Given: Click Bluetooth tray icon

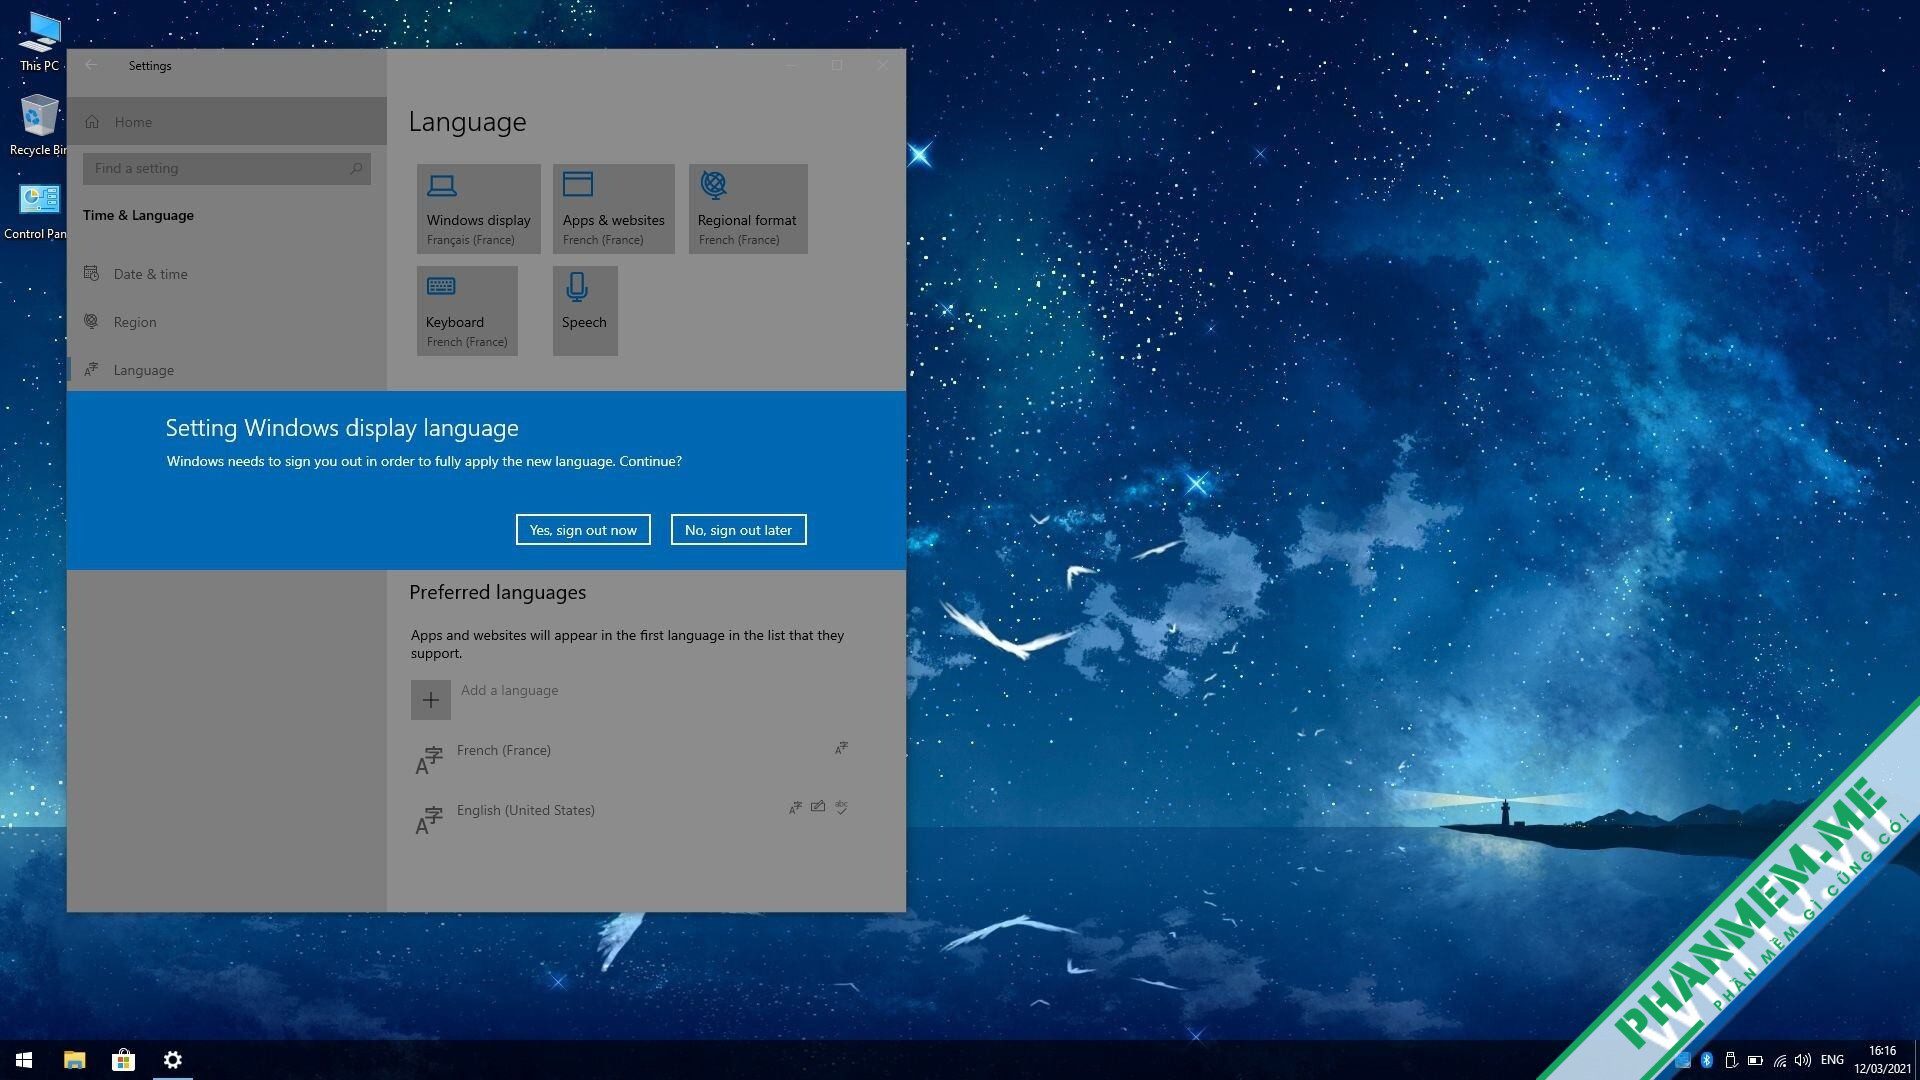Looking at the screenshot, I should point(1707,1060).
